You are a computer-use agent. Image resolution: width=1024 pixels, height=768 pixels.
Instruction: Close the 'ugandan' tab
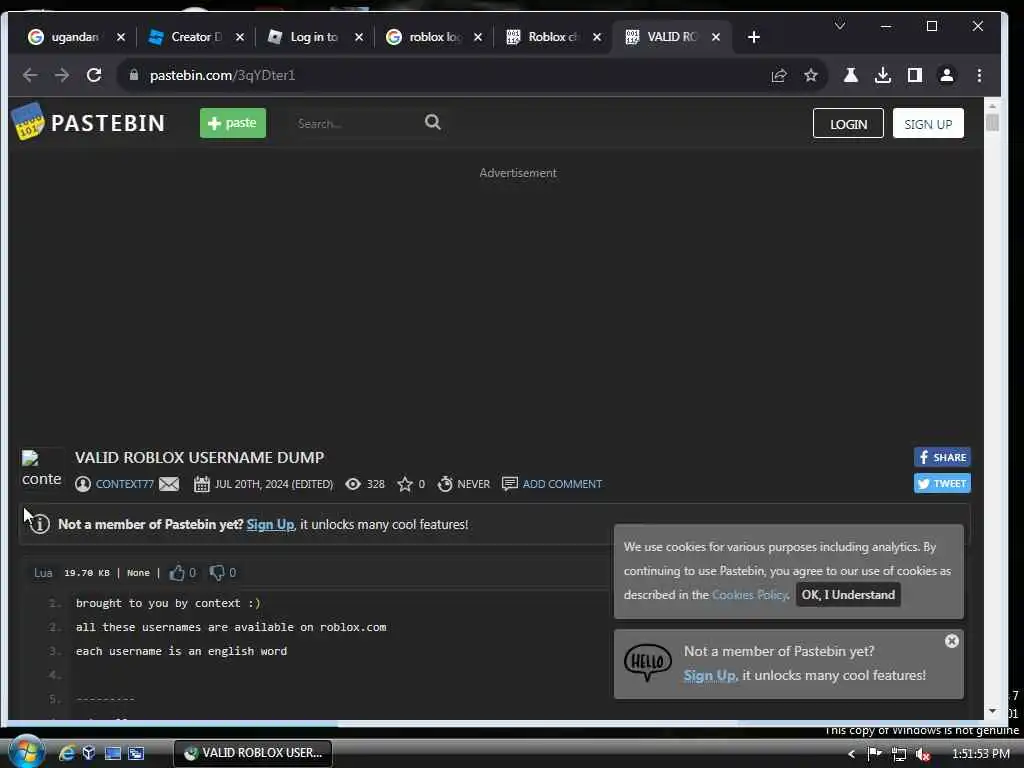121,37
